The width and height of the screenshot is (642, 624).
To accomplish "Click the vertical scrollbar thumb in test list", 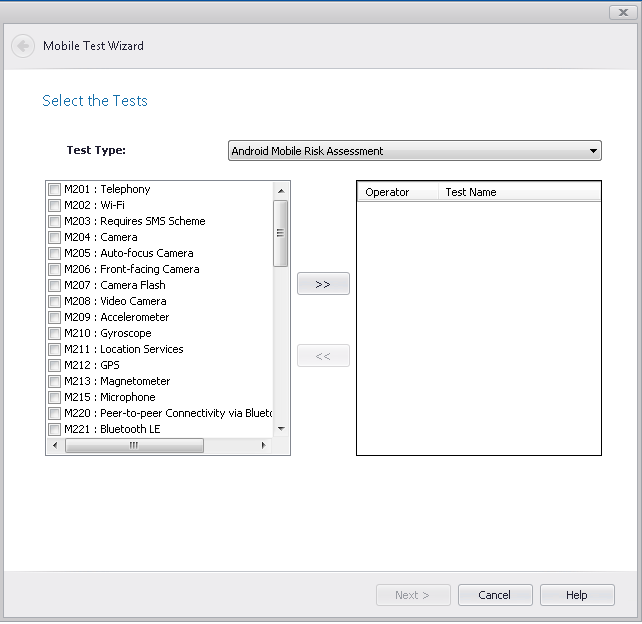I will 281,232.
